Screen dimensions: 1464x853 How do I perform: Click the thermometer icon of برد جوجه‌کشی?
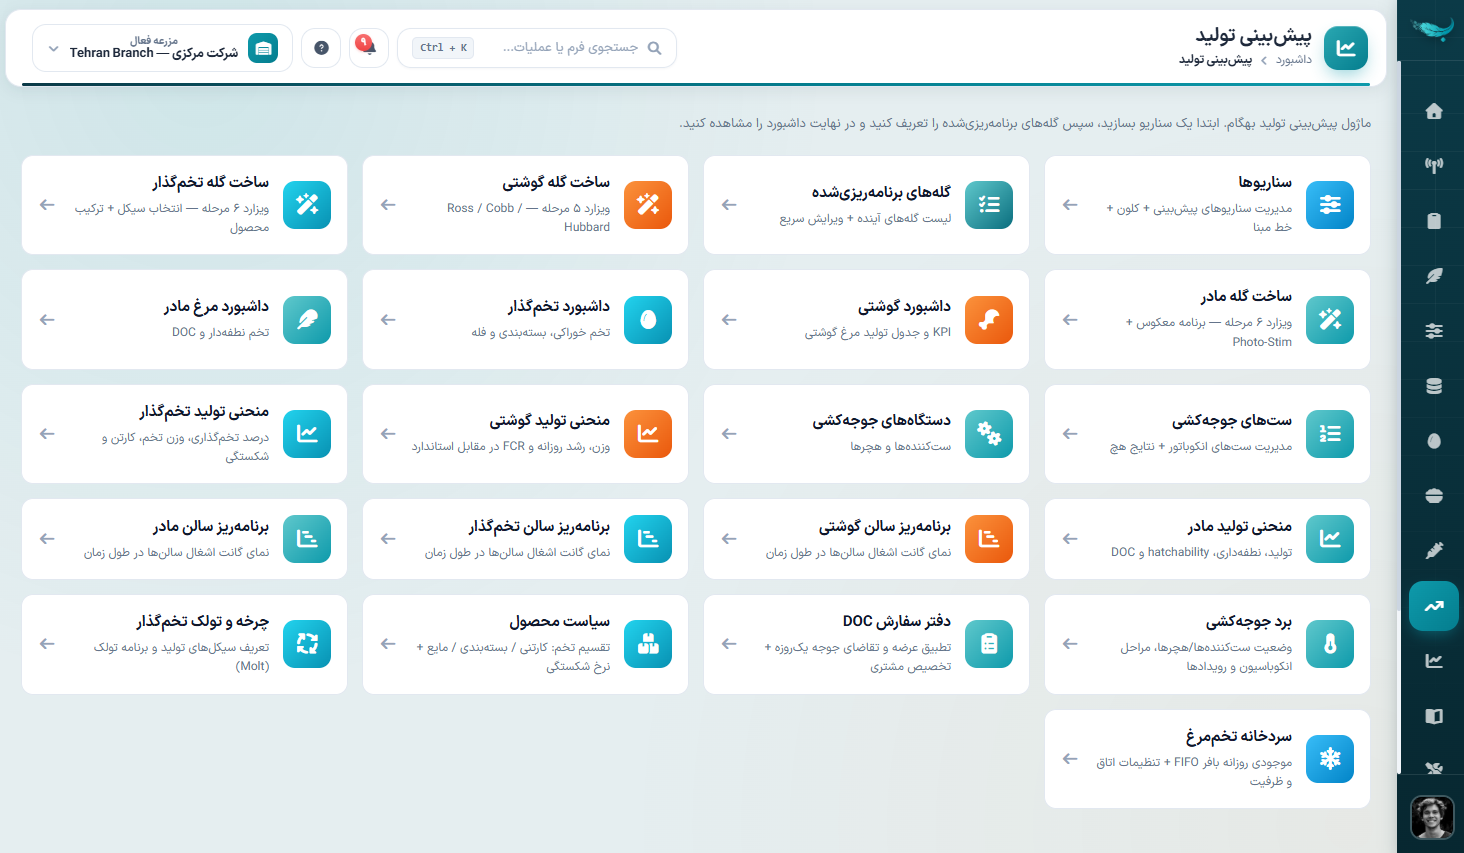point(1330,644)
